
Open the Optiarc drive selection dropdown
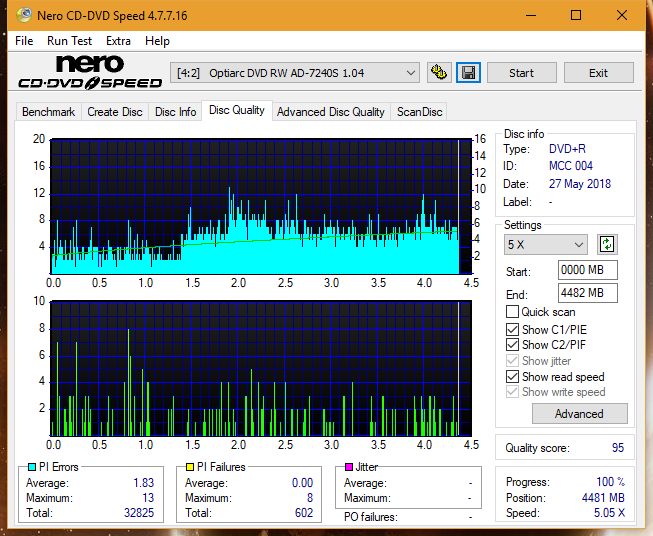coord(294,73)
